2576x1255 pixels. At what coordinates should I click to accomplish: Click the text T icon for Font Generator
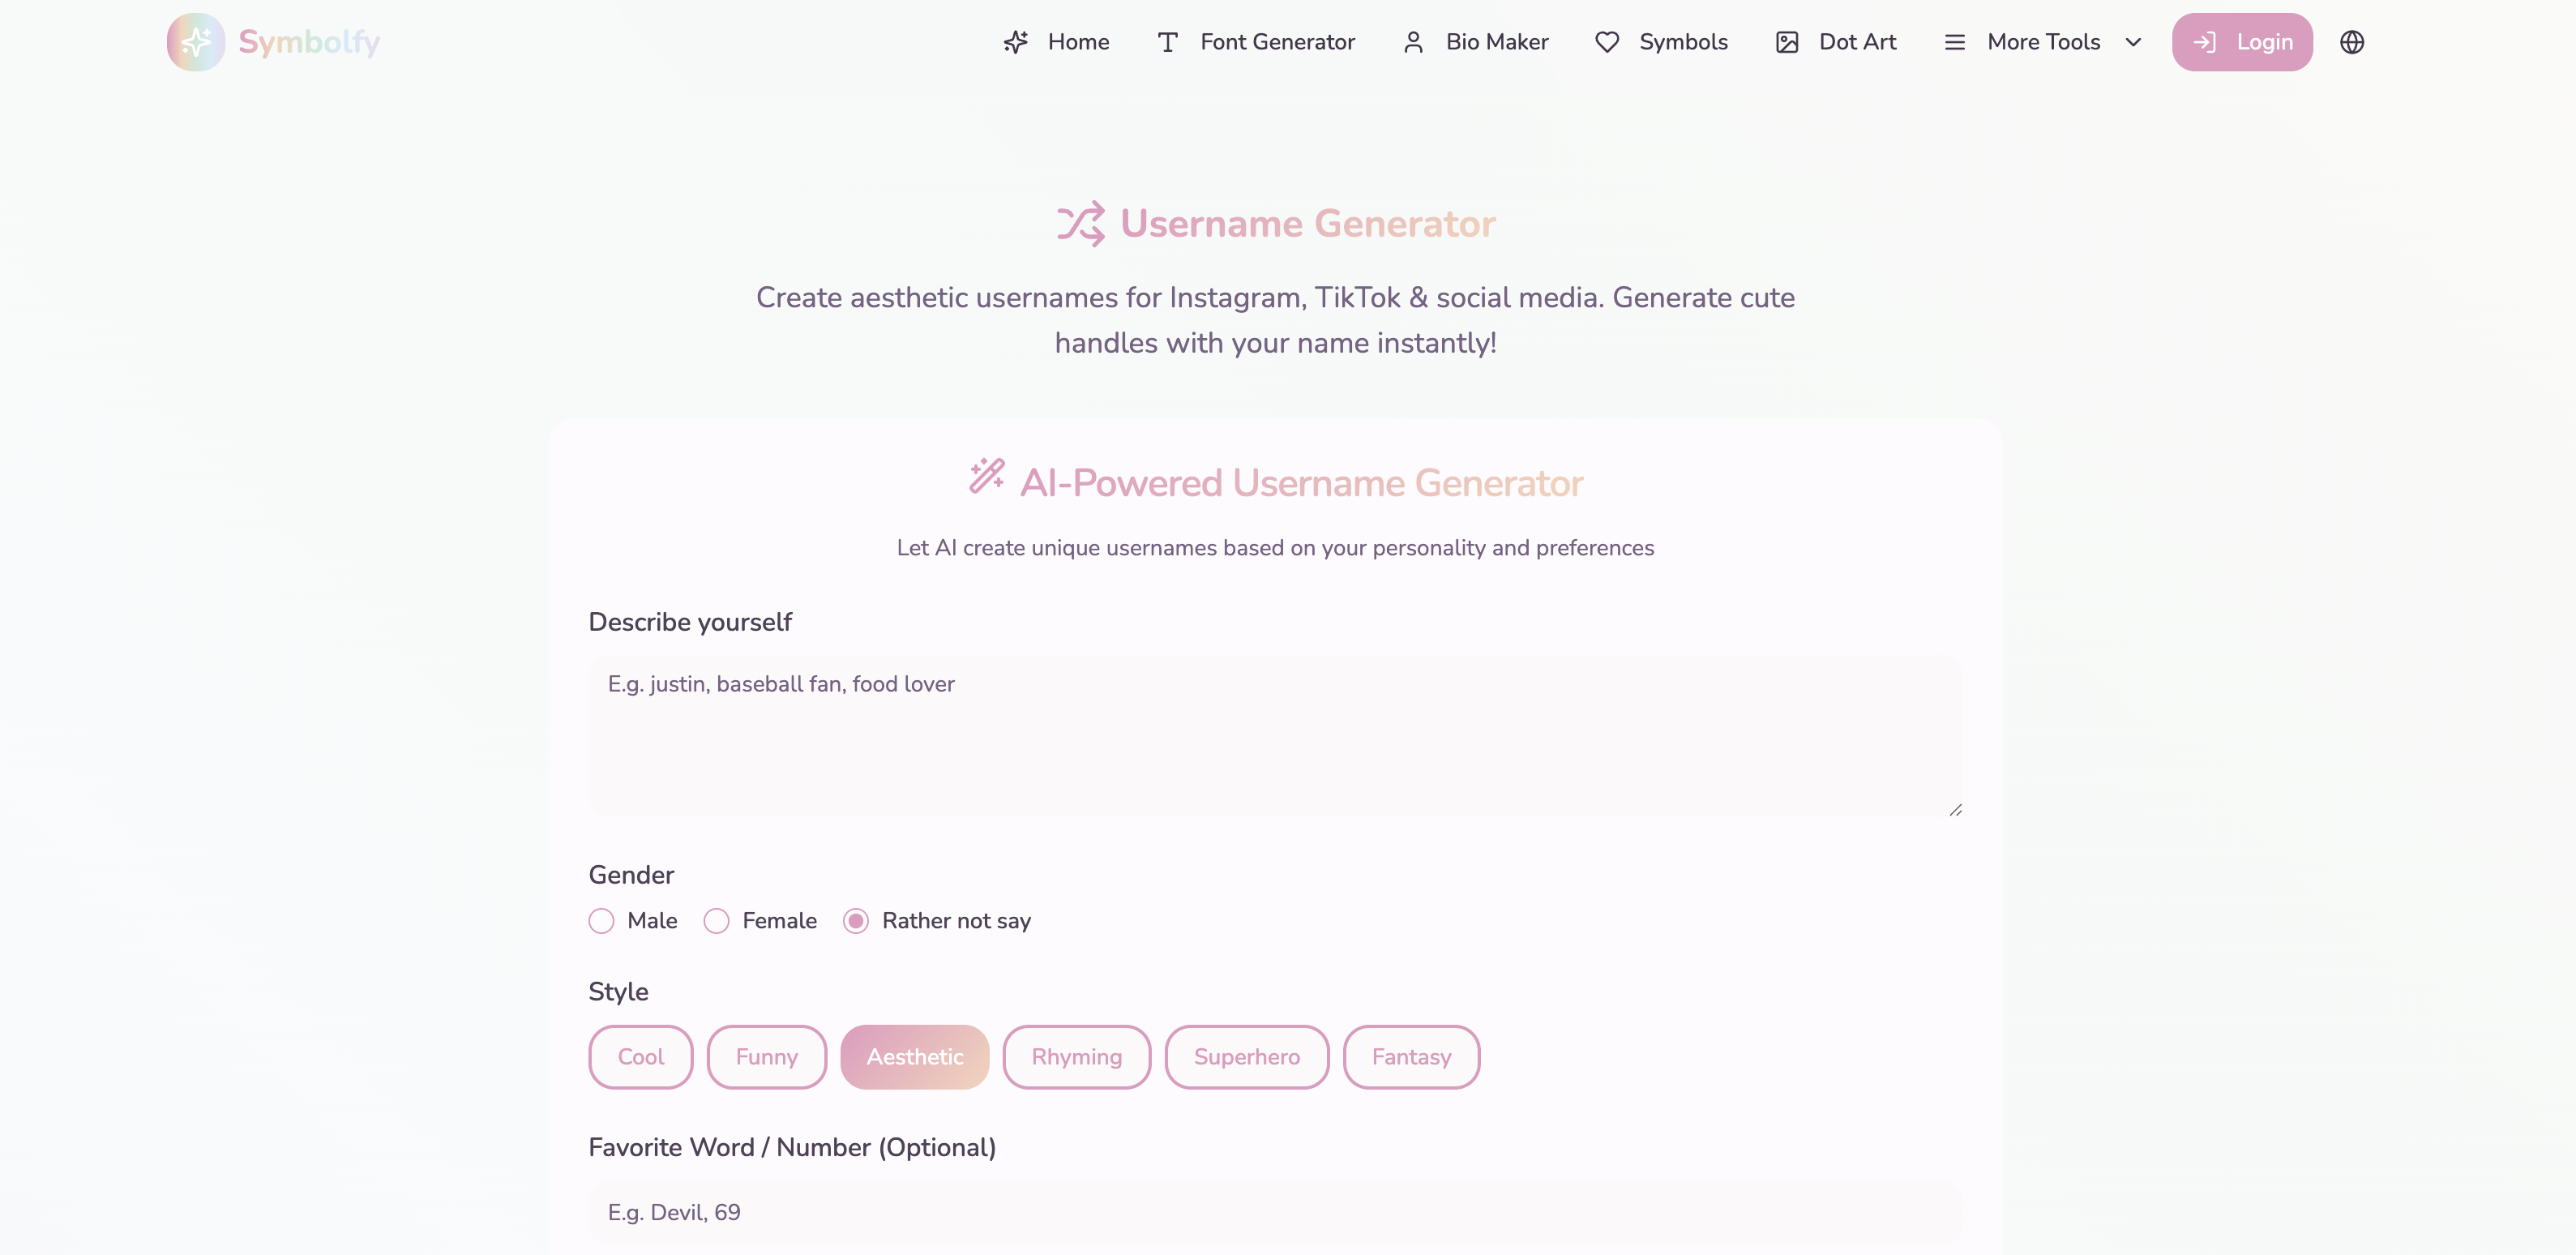click(x=1167, y=42)
